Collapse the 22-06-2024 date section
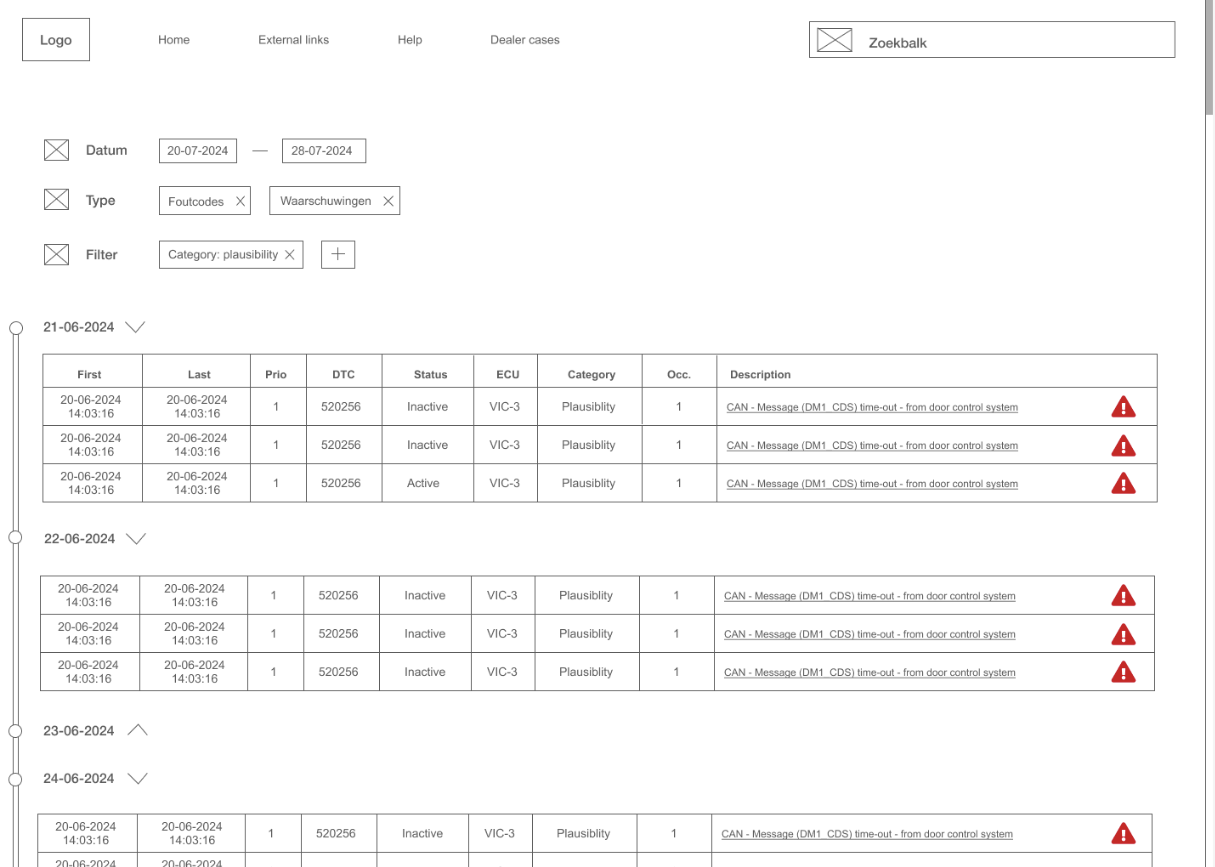This screenshot has height=867, width=1215. coord(136,539)
